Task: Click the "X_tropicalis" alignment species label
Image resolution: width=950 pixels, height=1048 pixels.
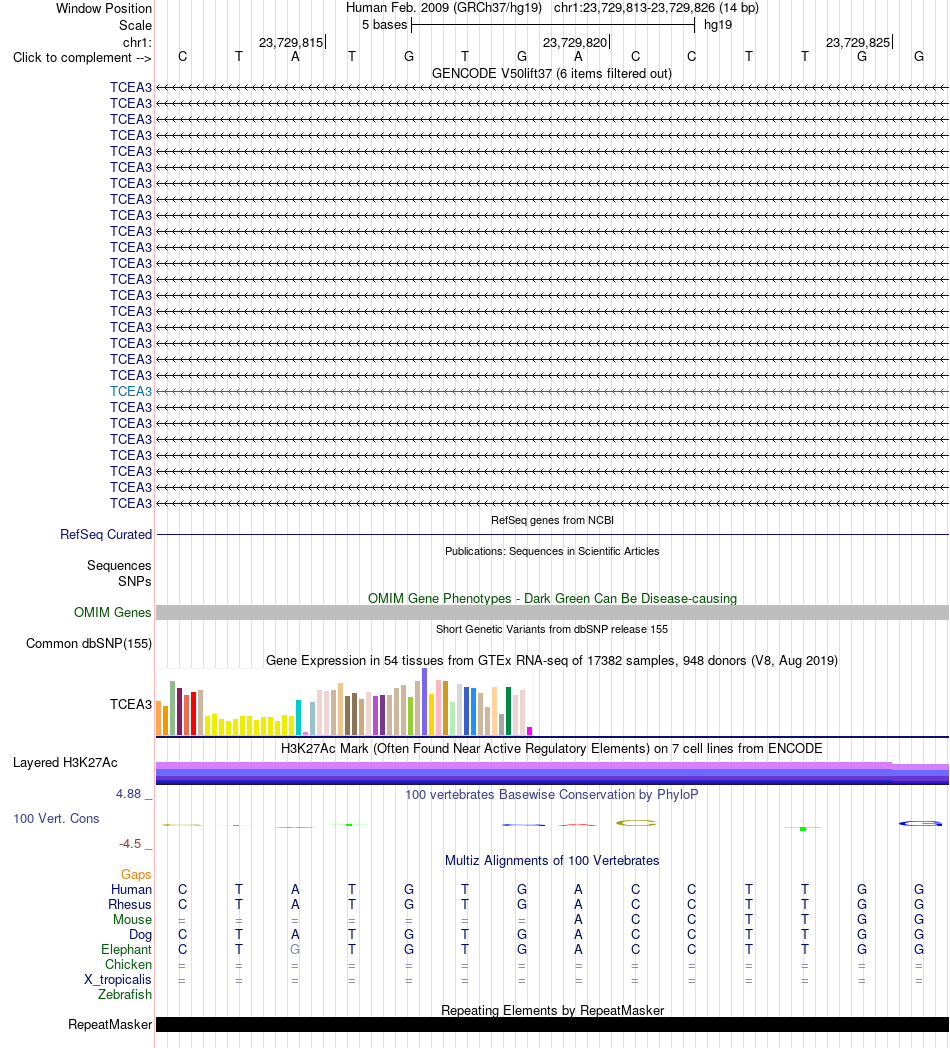Action: [118, 980]
